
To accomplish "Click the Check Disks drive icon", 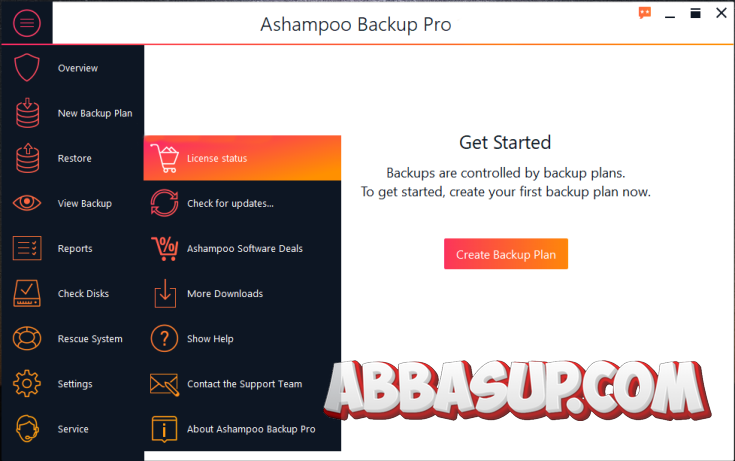I will point(27,293).
